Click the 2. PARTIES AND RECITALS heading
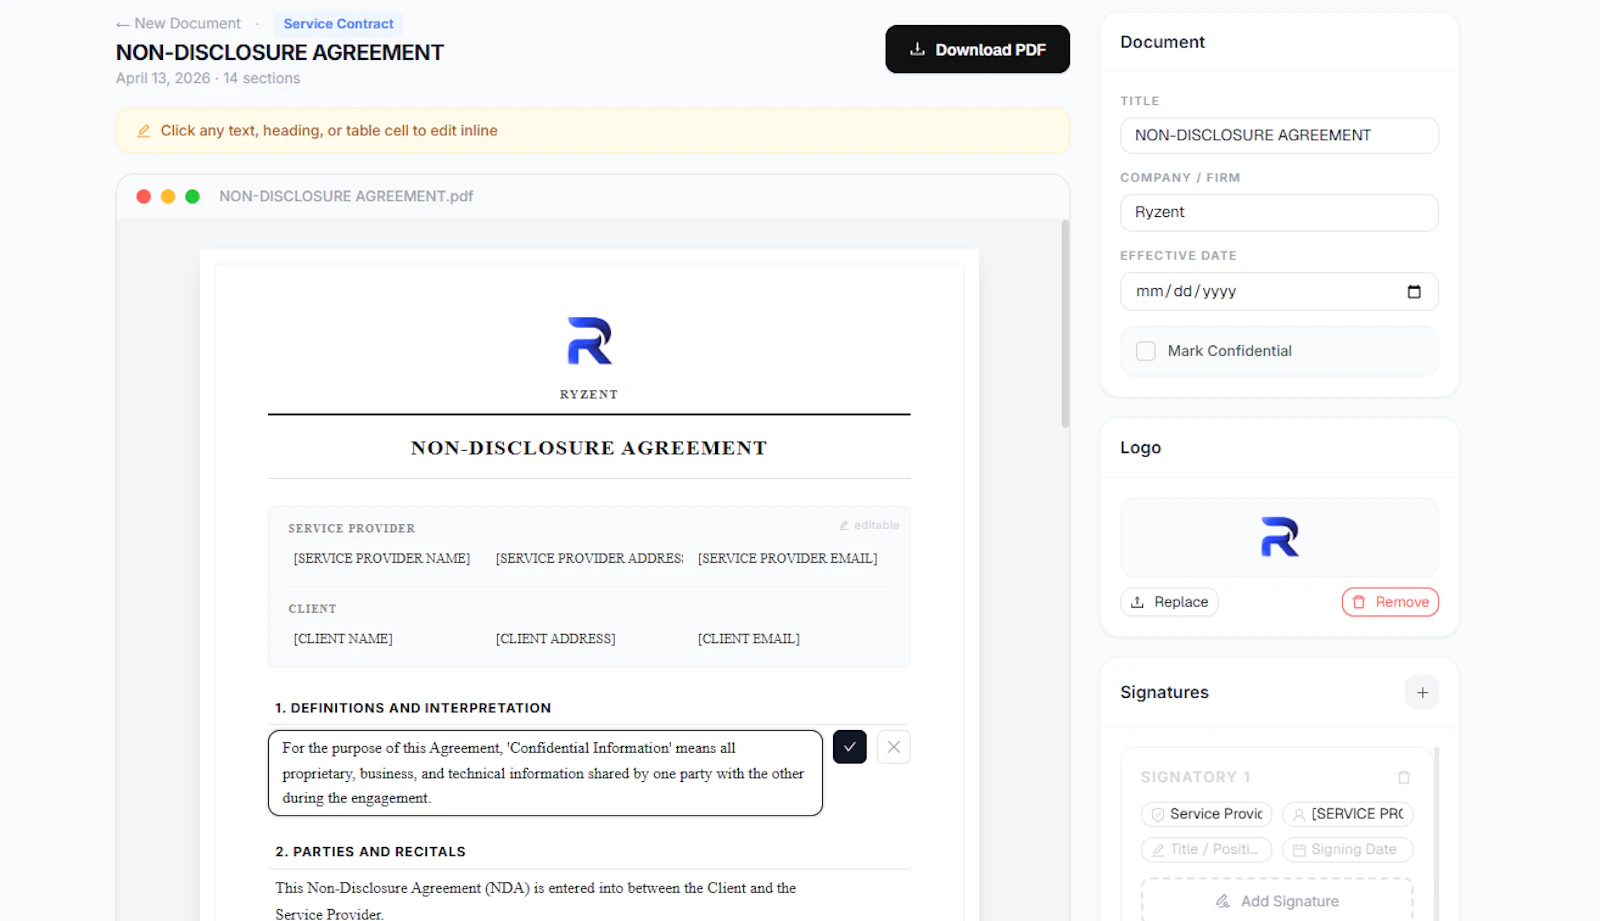 (x=370, y=852)
